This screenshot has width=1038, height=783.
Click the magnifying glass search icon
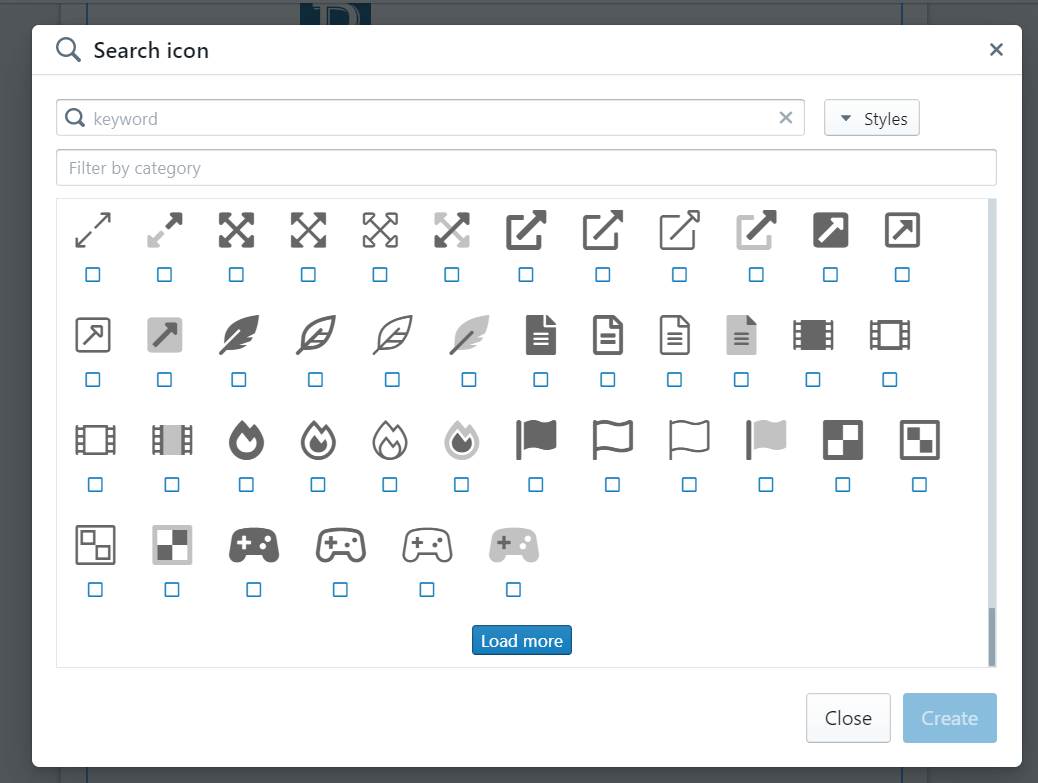pos(67,48)
